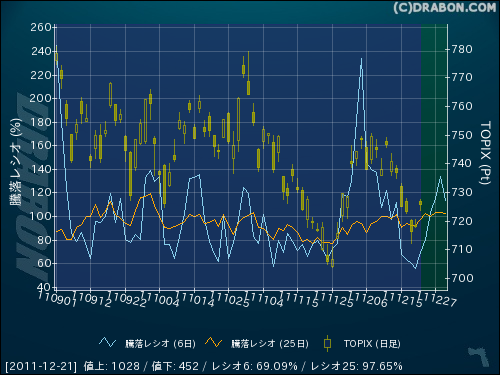Click the blue 騰落レシオ (6日) legend line icon

click(107, 343)
